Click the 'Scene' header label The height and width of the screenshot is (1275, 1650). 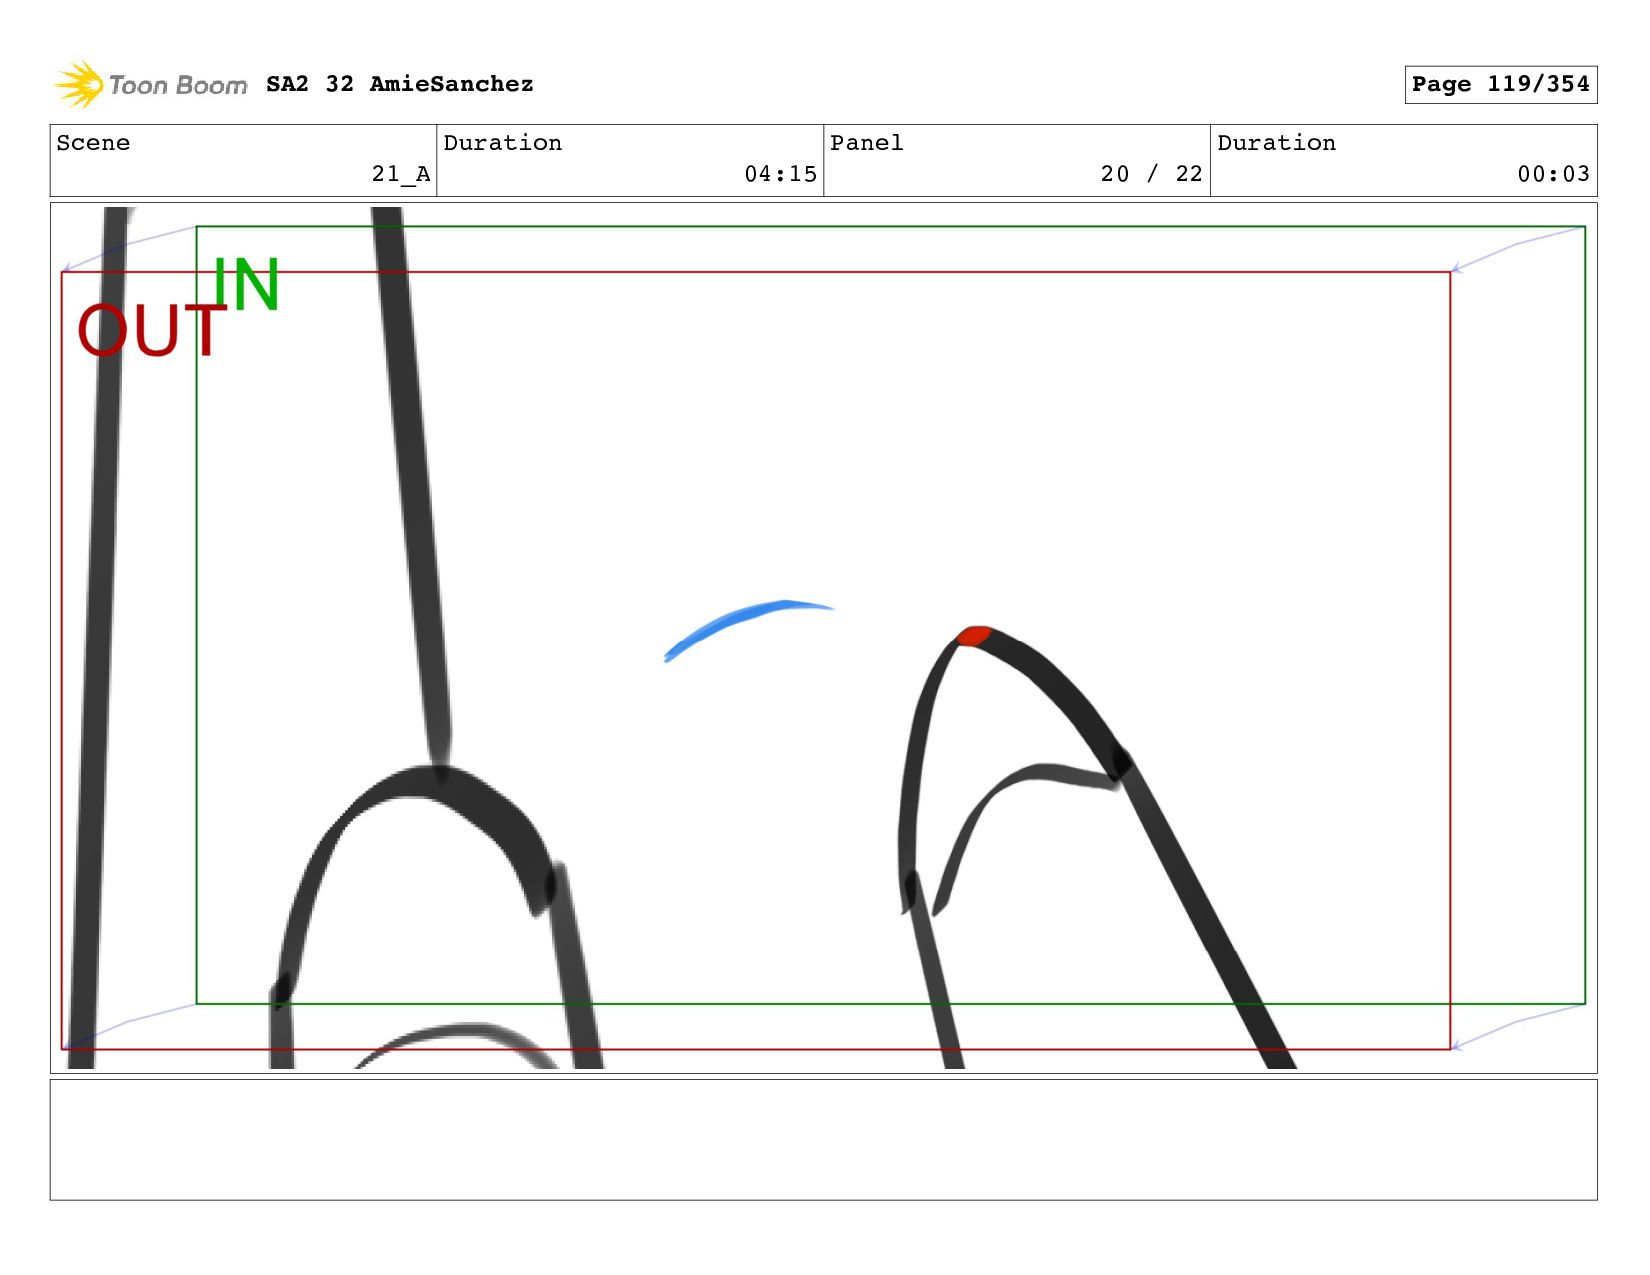93,143
